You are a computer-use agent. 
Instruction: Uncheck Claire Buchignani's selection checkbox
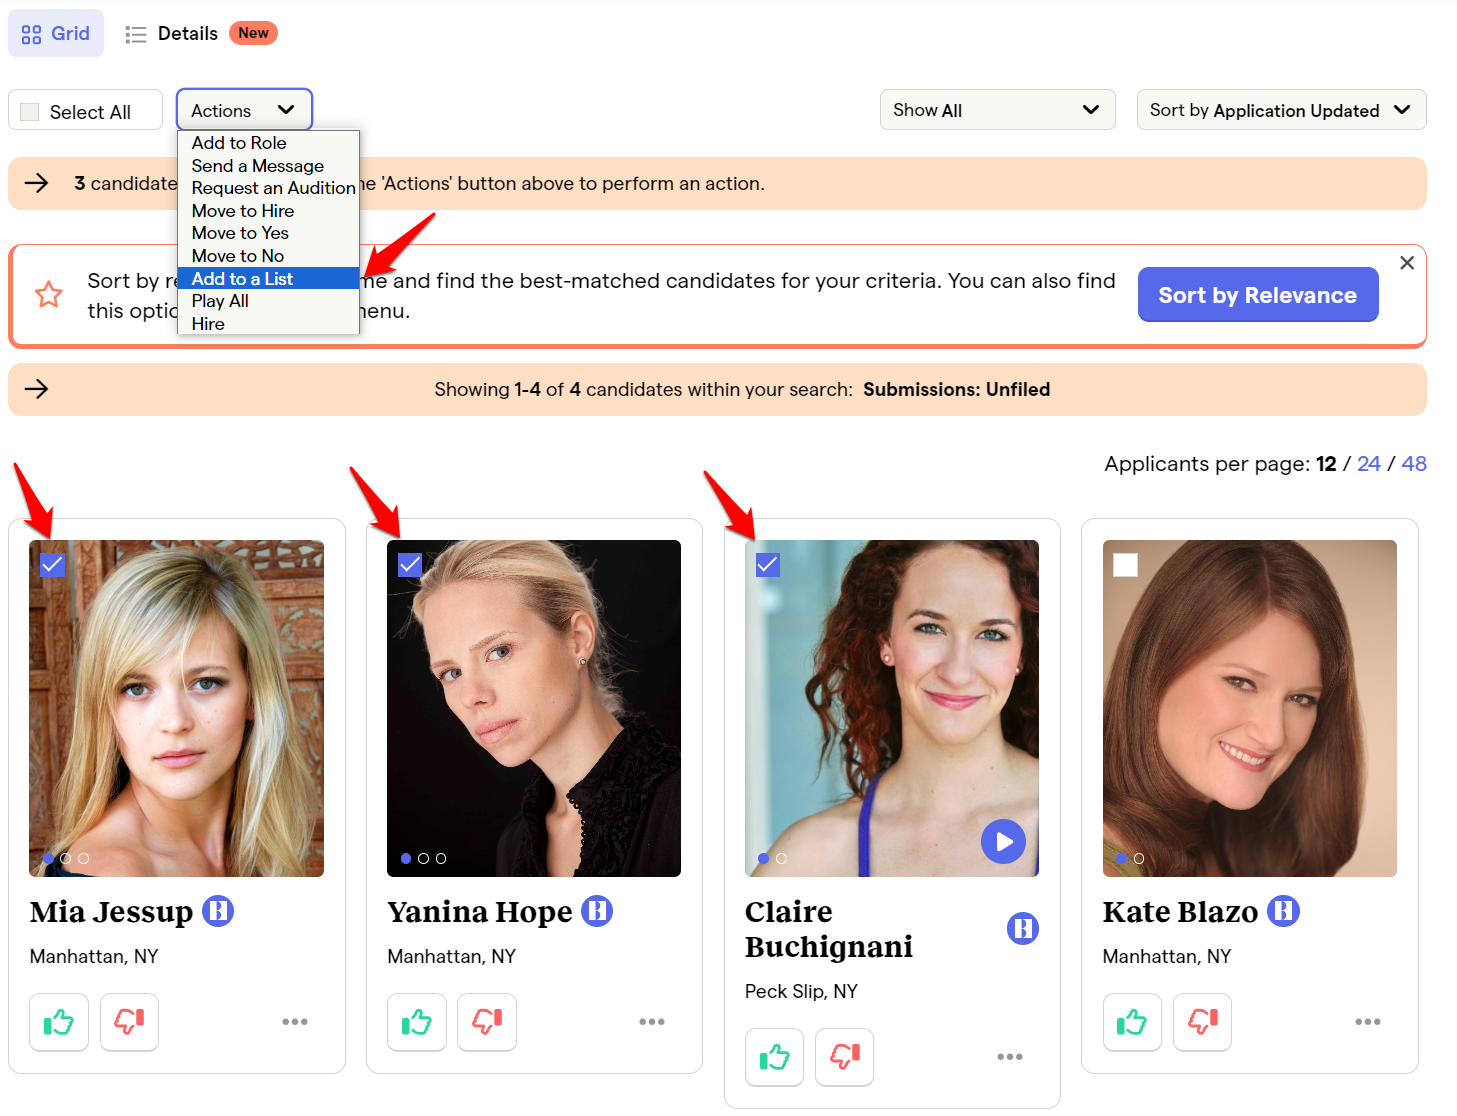pos(768,565)
